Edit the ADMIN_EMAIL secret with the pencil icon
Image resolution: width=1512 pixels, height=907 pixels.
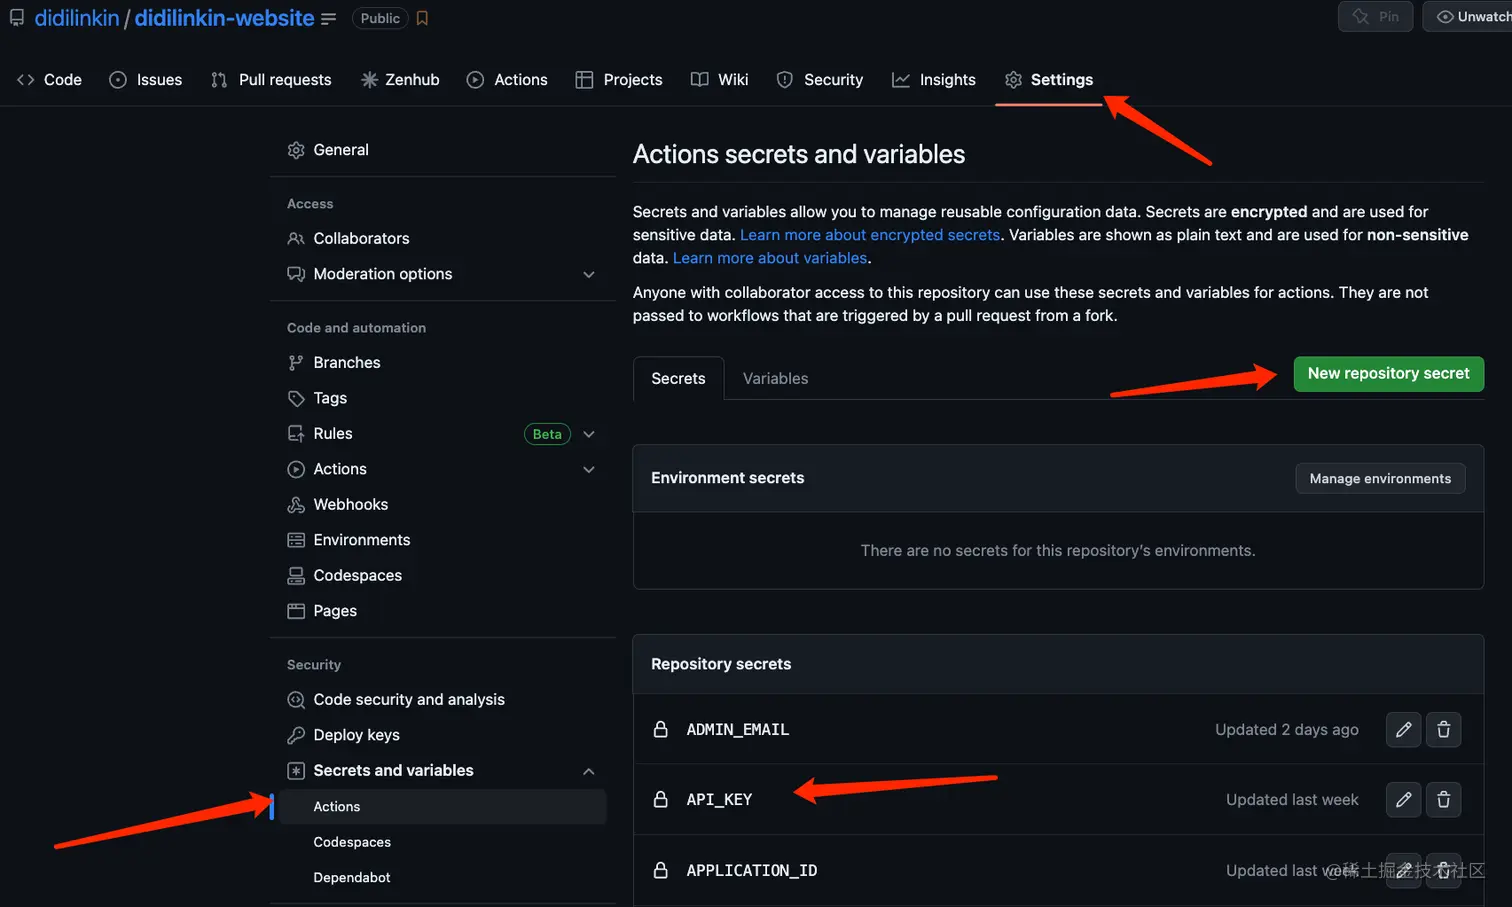coord(1403,729)
